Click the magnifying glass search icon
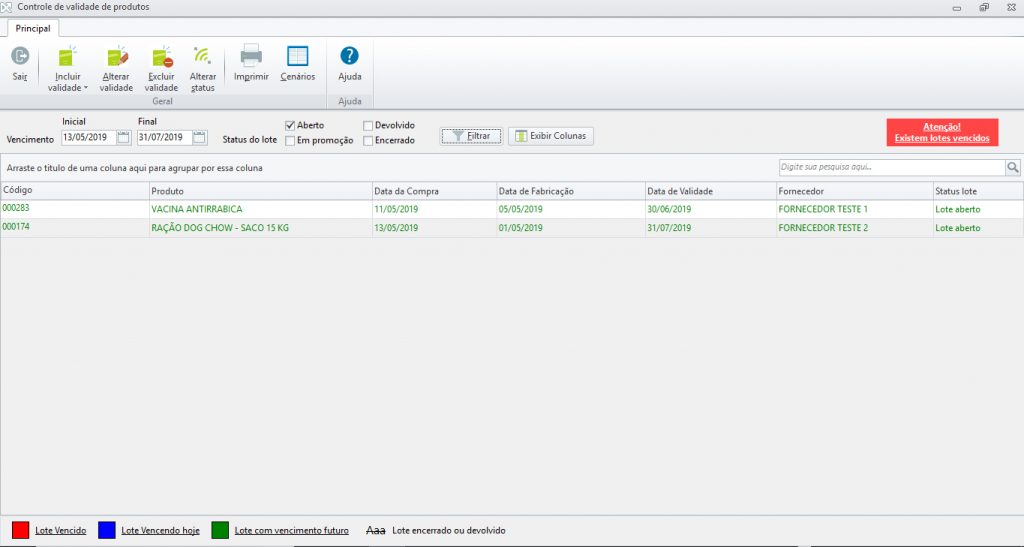Viewport: 1024px width, 547px height. pyautogui.click(x=1013, y=167)
